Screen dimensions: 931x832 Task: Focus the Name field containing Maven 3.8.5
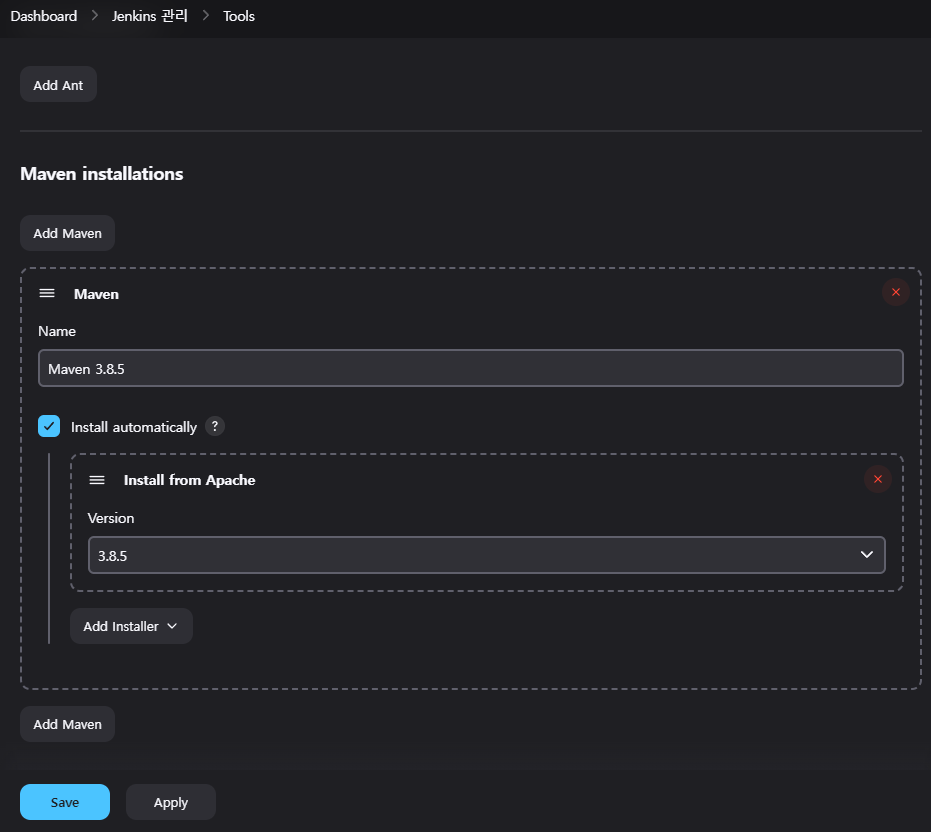471,368
